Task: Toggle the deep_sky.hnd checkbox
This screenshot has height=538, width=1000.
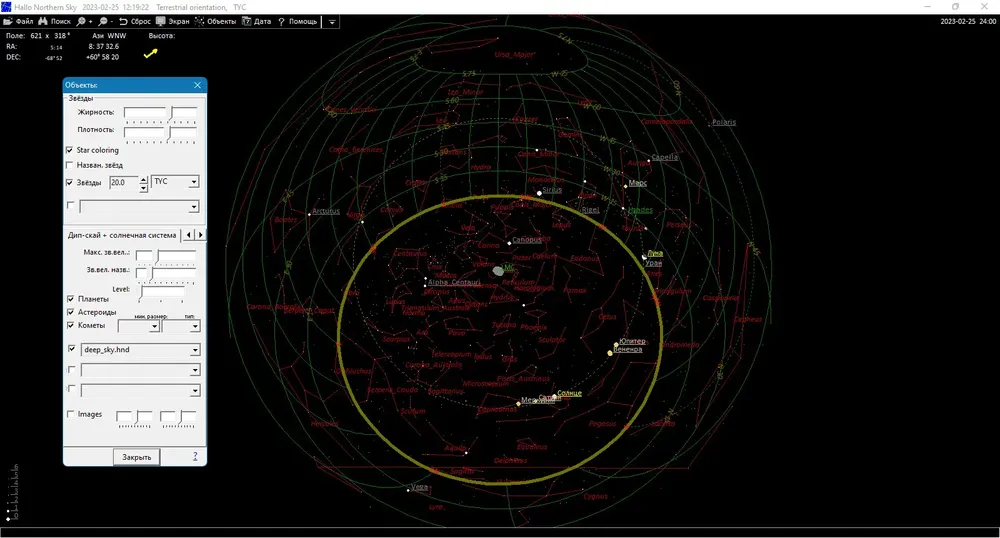Action: pos(71,349)
